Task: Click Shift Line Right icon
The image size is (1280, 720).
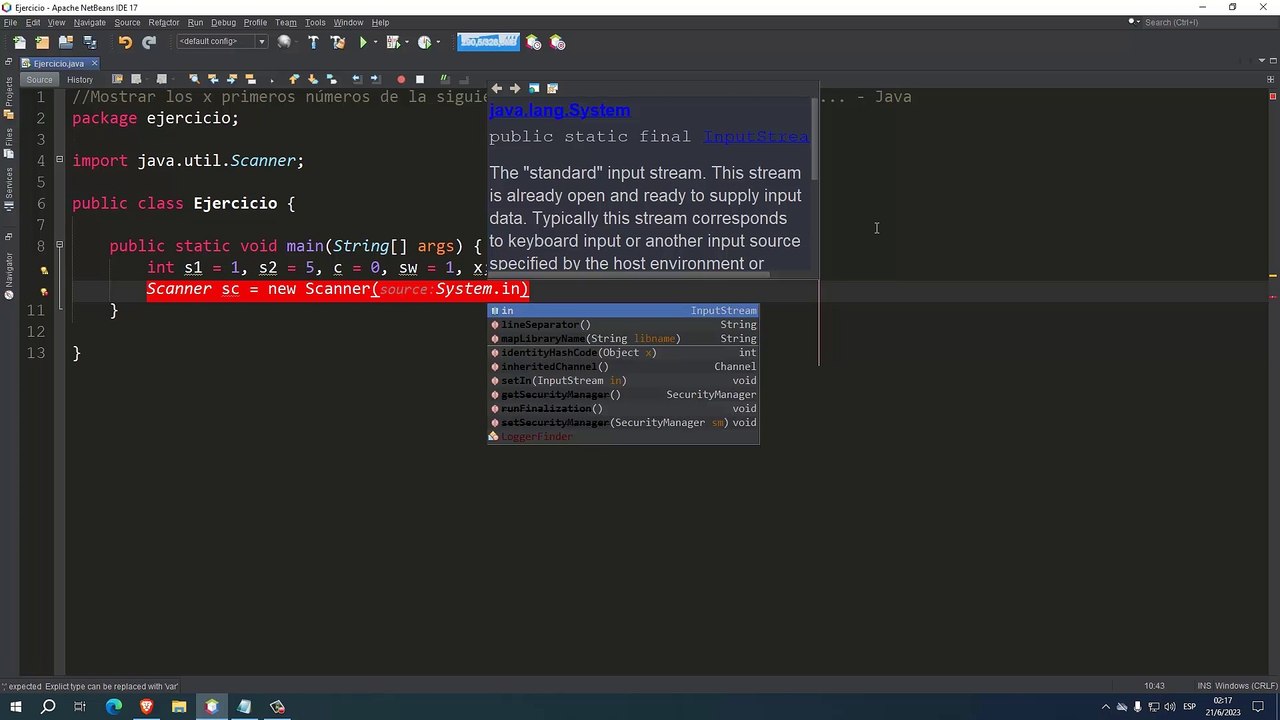Action: pos(375,79)
